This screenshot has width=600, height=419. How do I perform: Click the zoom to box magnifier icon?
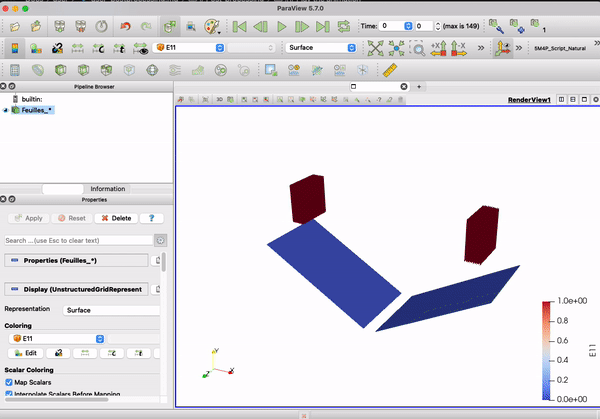click(418, 48)
